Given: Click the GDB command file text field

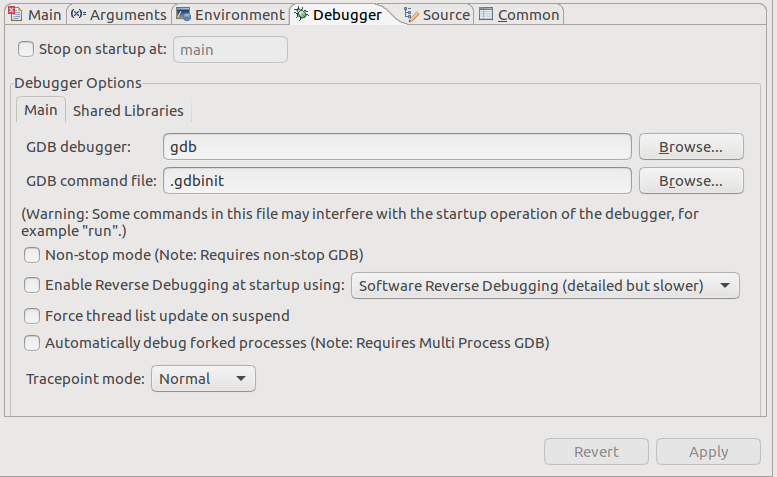Looking at the screenshot, I should (x=396, y=181).
